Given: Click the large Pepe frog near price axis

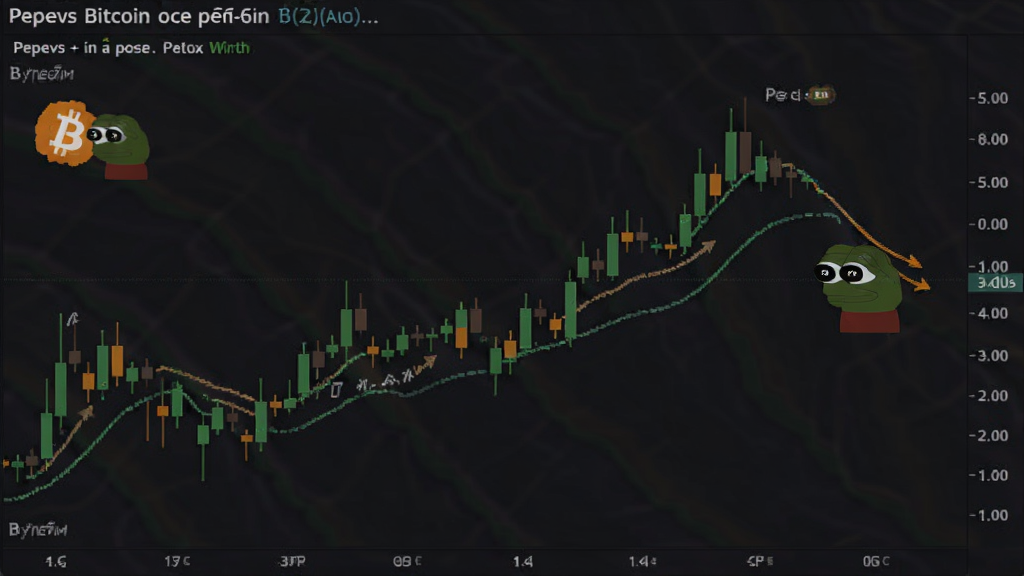Looking at the screenshot, I should [x=861, y=288].
